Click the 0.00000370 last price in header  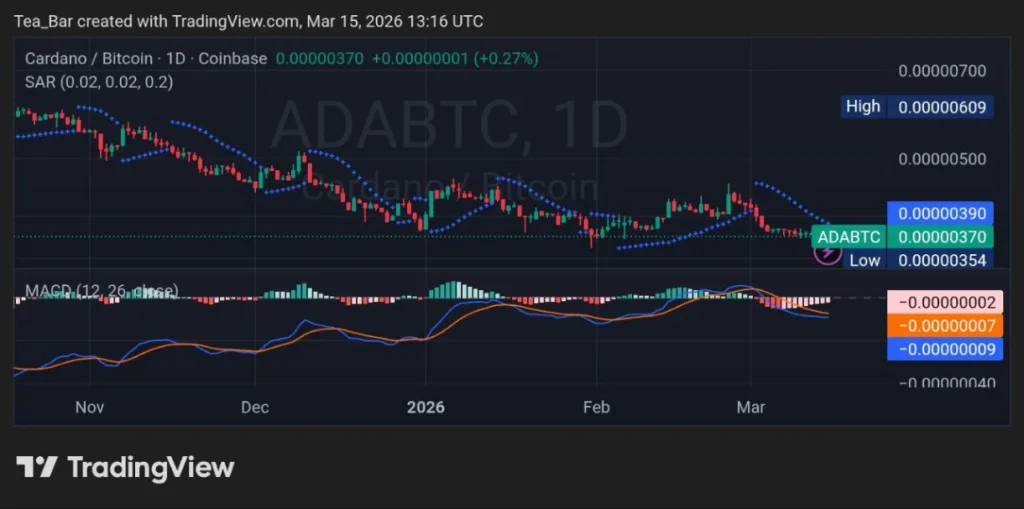coord(319,59)
